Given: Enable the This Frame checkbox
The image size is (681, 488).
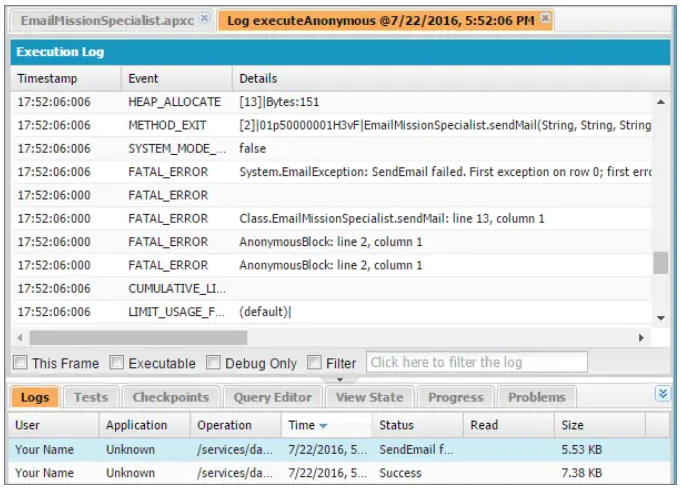Looking at the screenshot, I should [20, 362].
